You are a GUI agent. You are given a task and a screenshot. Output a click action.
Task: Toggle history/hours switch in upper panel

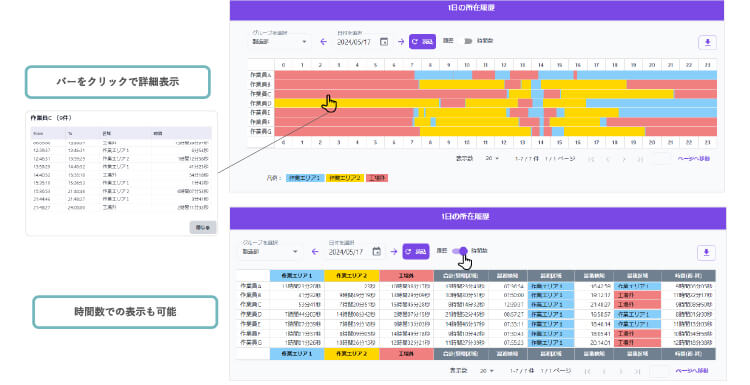tap(466, 41)
